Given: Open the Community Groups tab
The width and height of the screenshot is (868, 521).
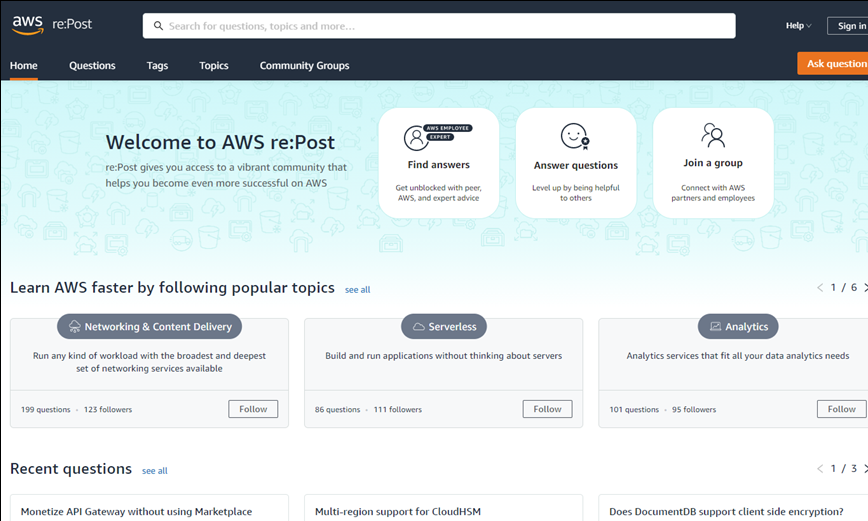Looking at the screenshot, I should click(304, 65).
